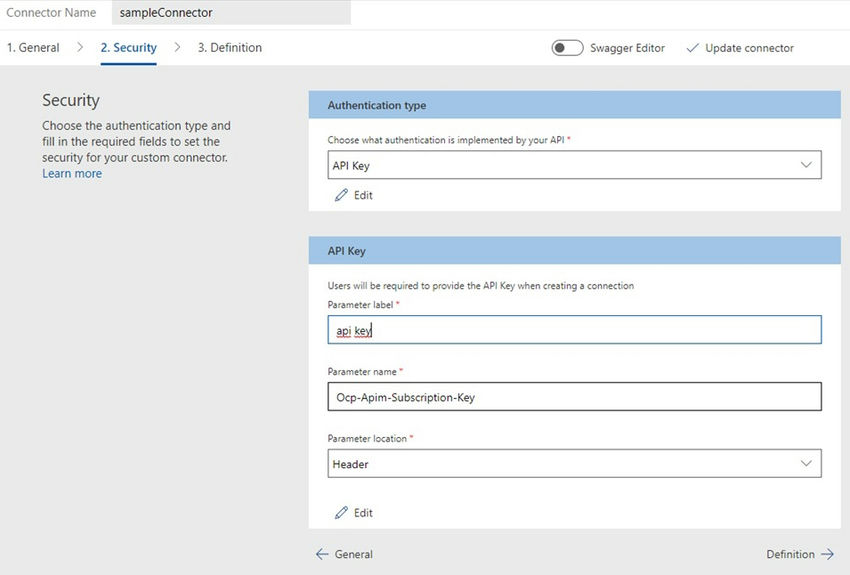850x575 pixels.
Task: Click right arrow icon beside Definition
Action: [x=827, y=554]
